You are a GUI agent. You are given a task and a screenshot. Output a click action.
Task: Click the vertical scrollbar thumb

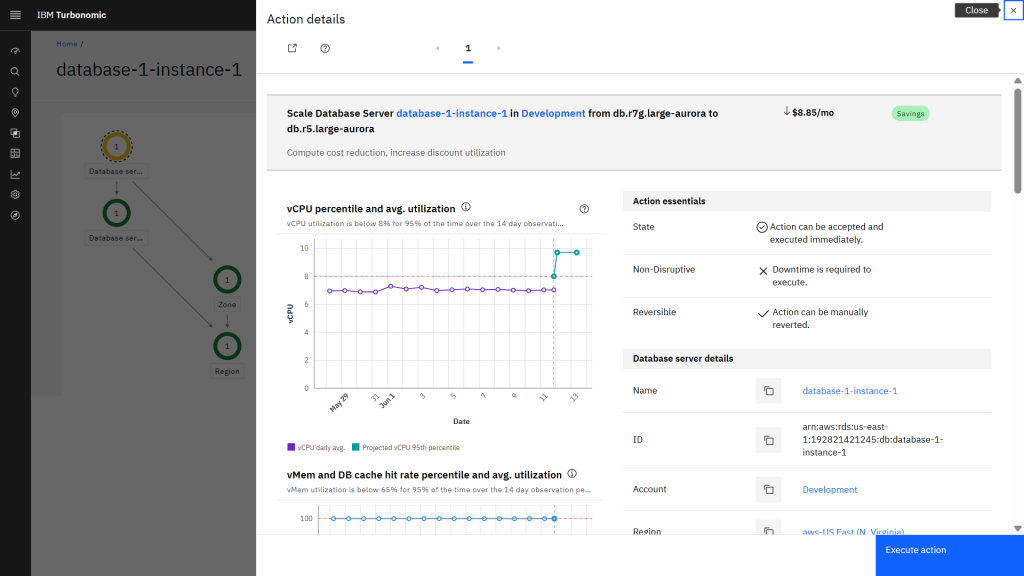[x=1017, y=141]
